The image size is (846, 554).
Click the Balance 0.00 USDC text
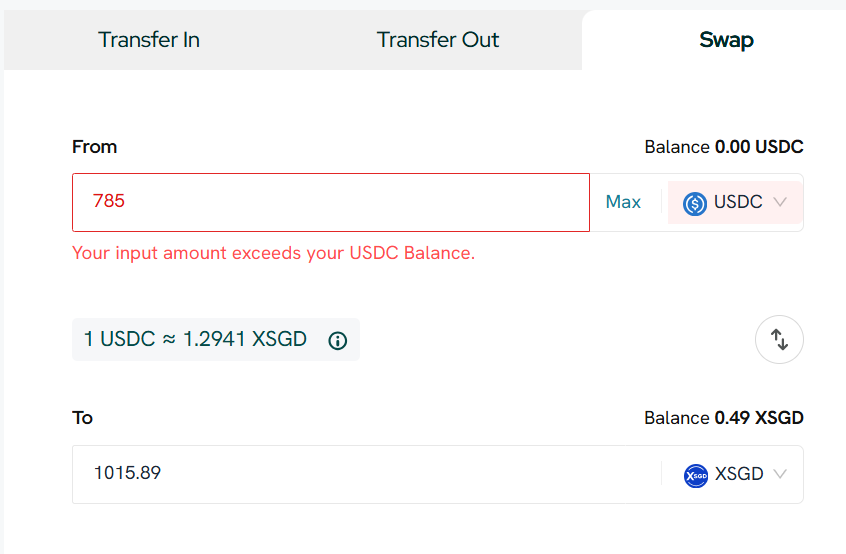(x=723, y=147)
